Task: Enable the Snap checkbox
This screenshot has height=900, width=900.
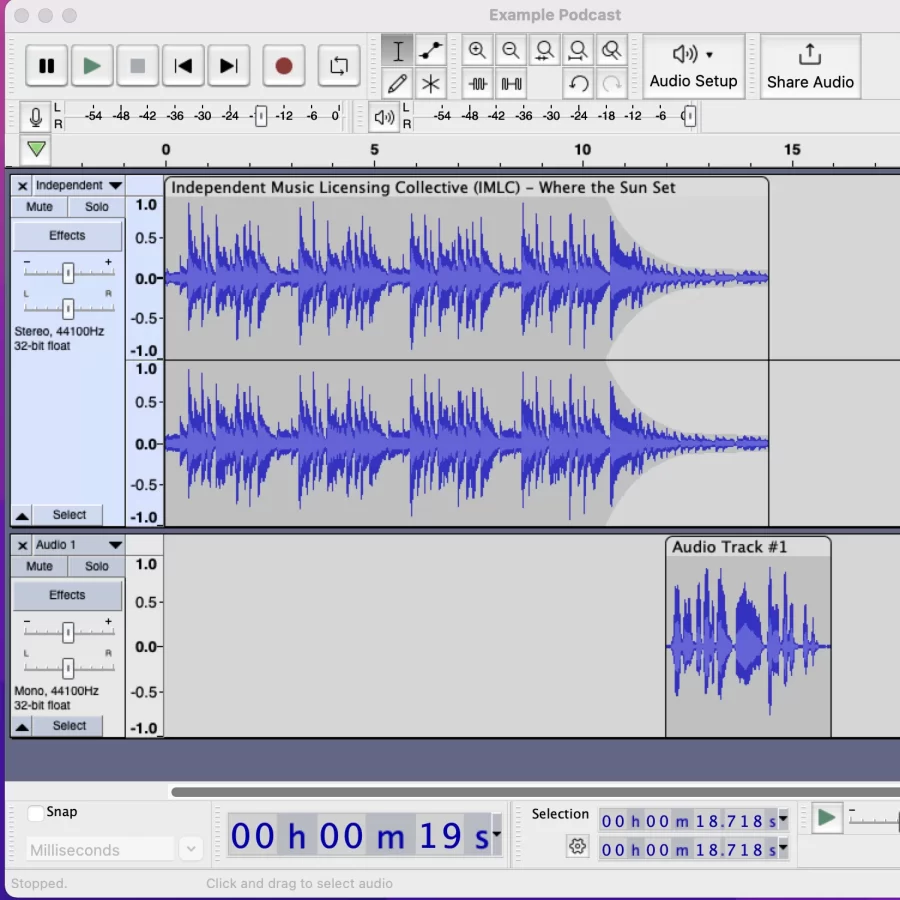Action: point(36,813)
